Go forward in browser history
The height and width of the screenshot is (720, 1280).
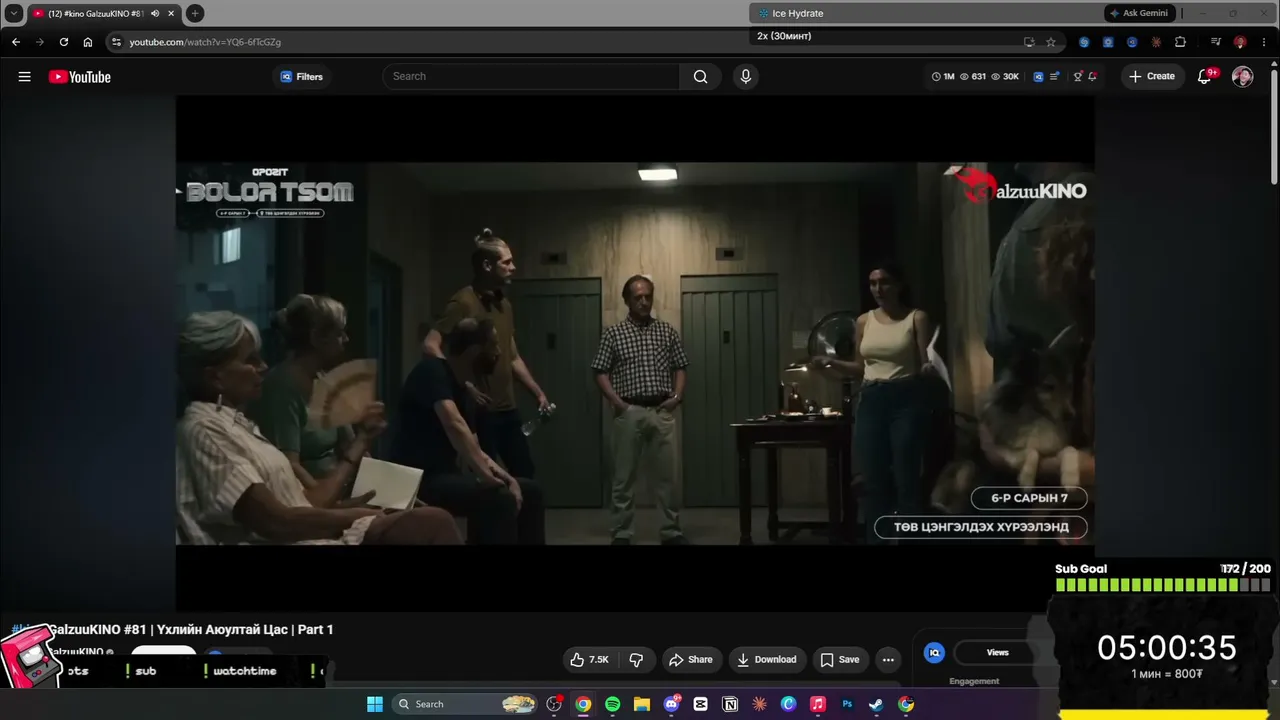[x=40, y=42]
